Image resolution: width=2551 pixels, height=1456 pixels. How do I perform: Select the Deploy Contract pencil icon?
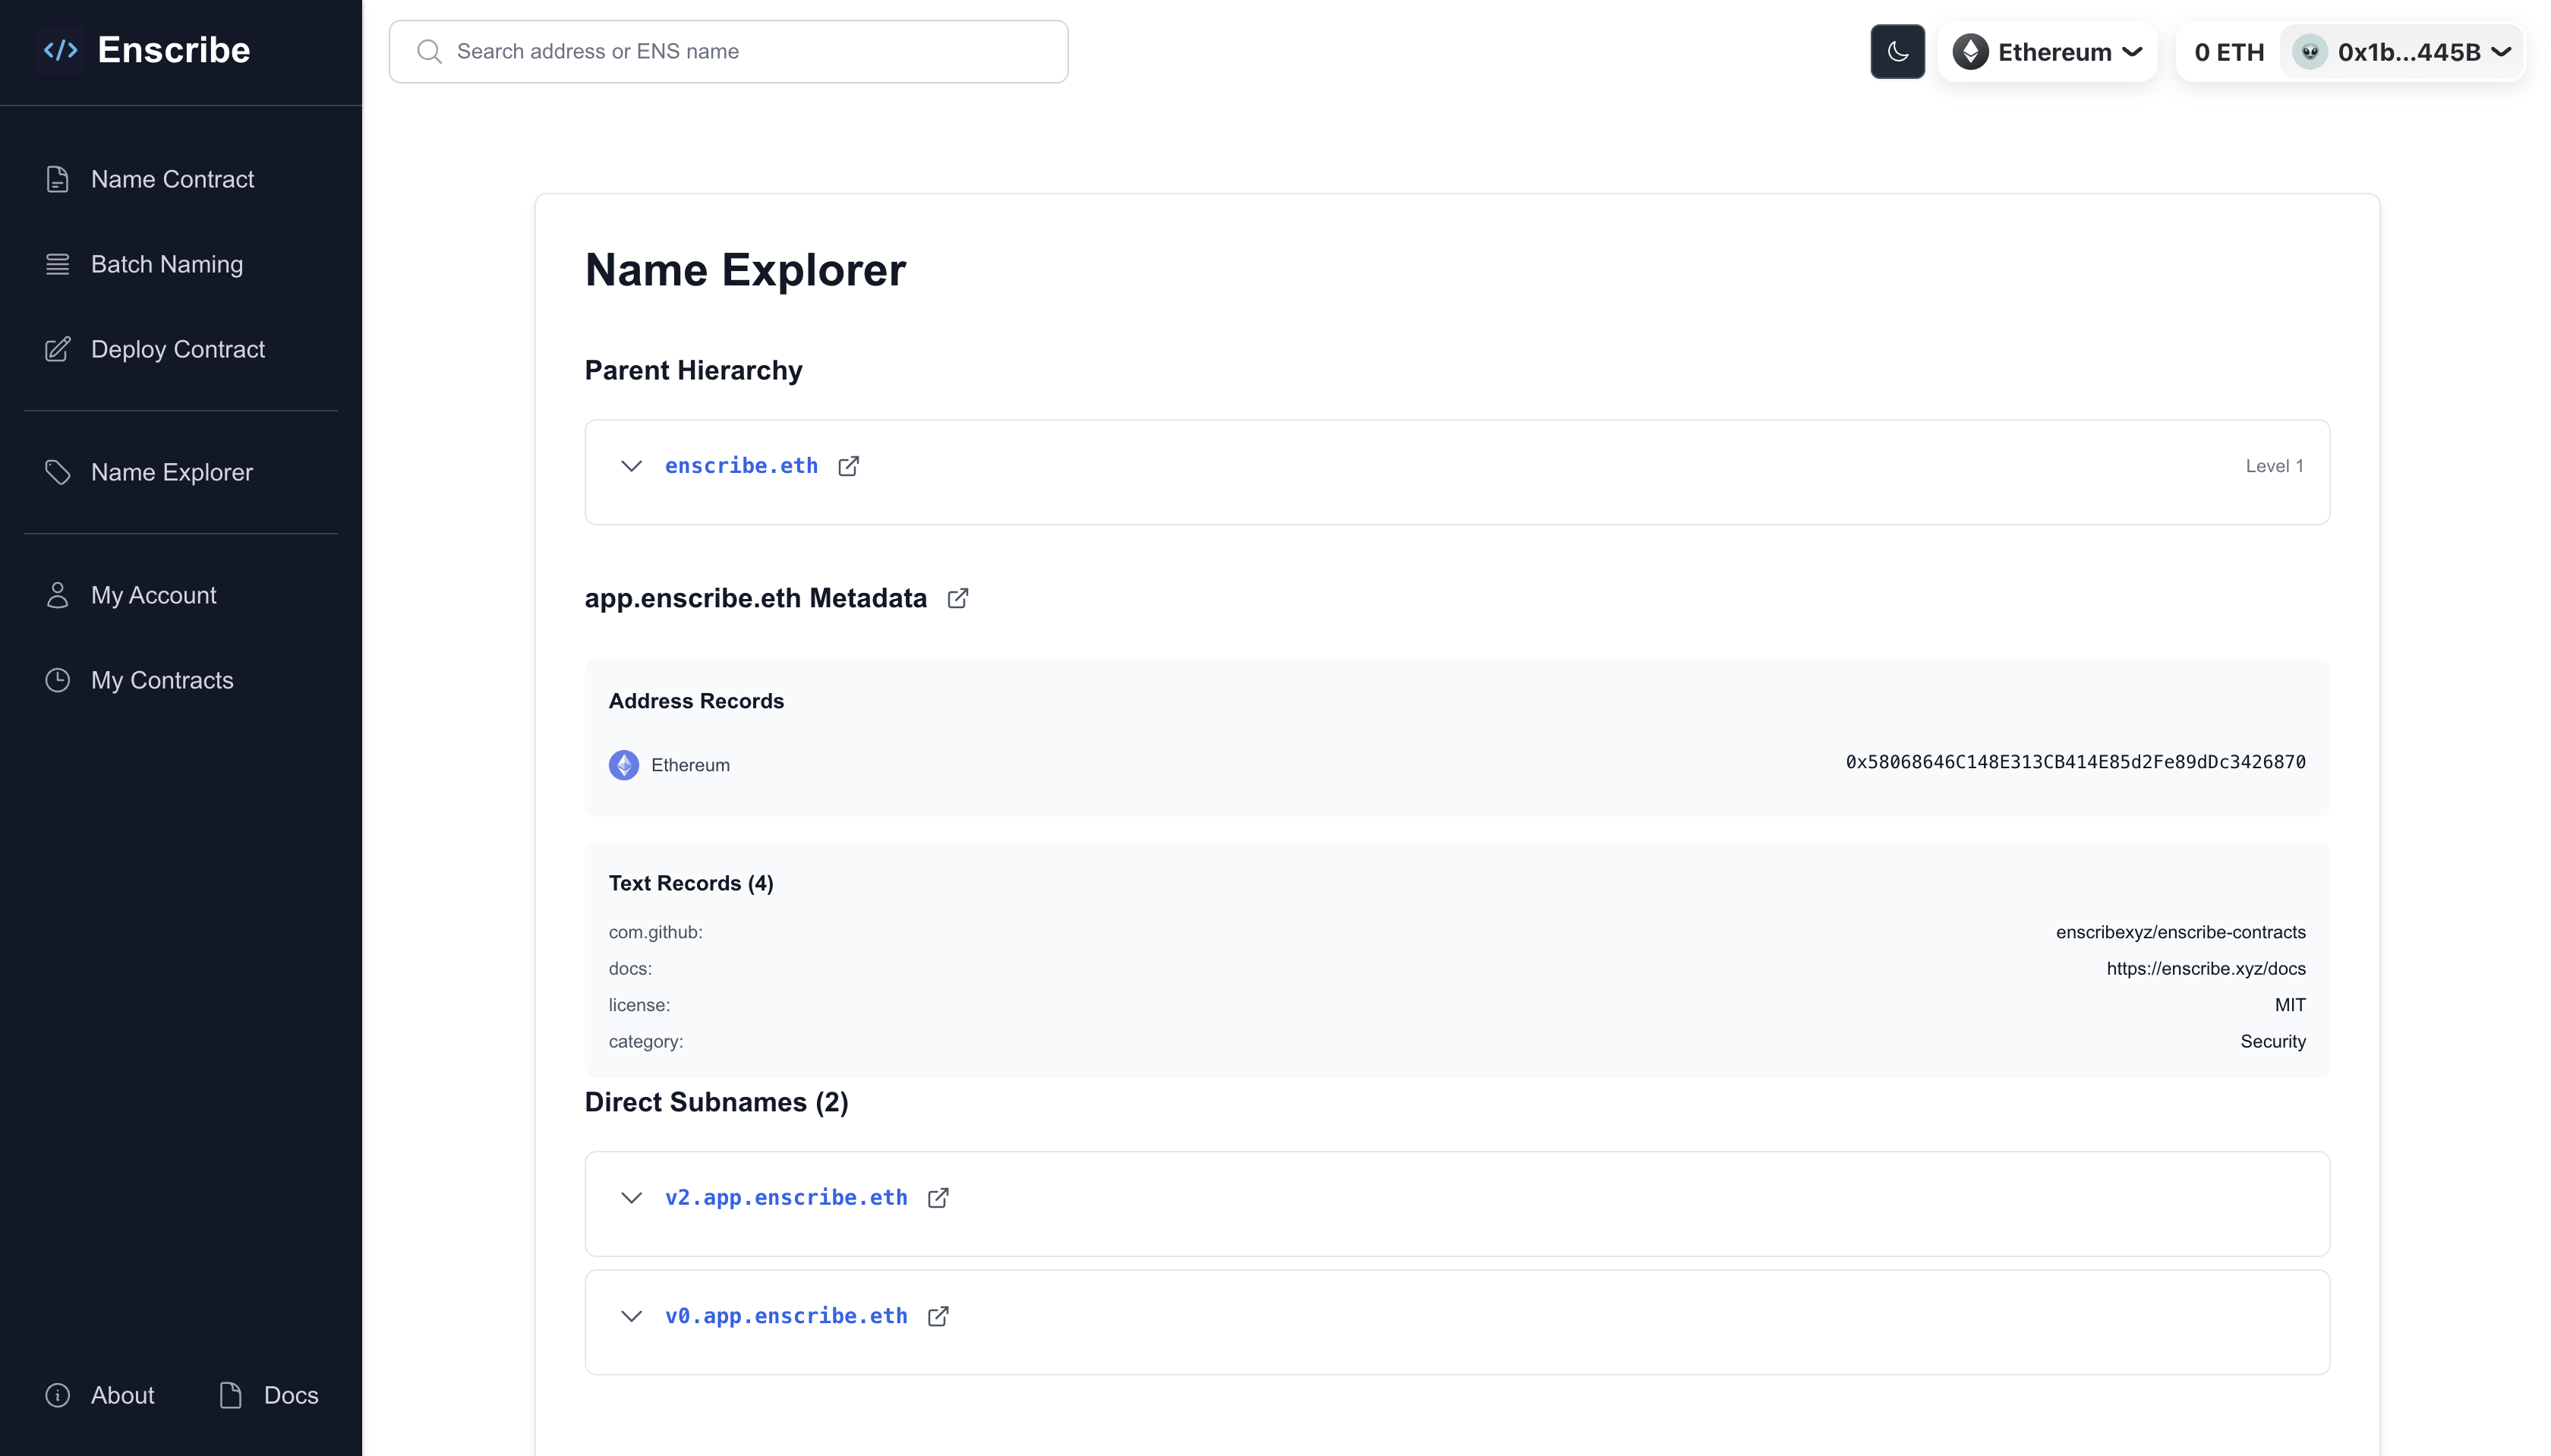point(57,349)
